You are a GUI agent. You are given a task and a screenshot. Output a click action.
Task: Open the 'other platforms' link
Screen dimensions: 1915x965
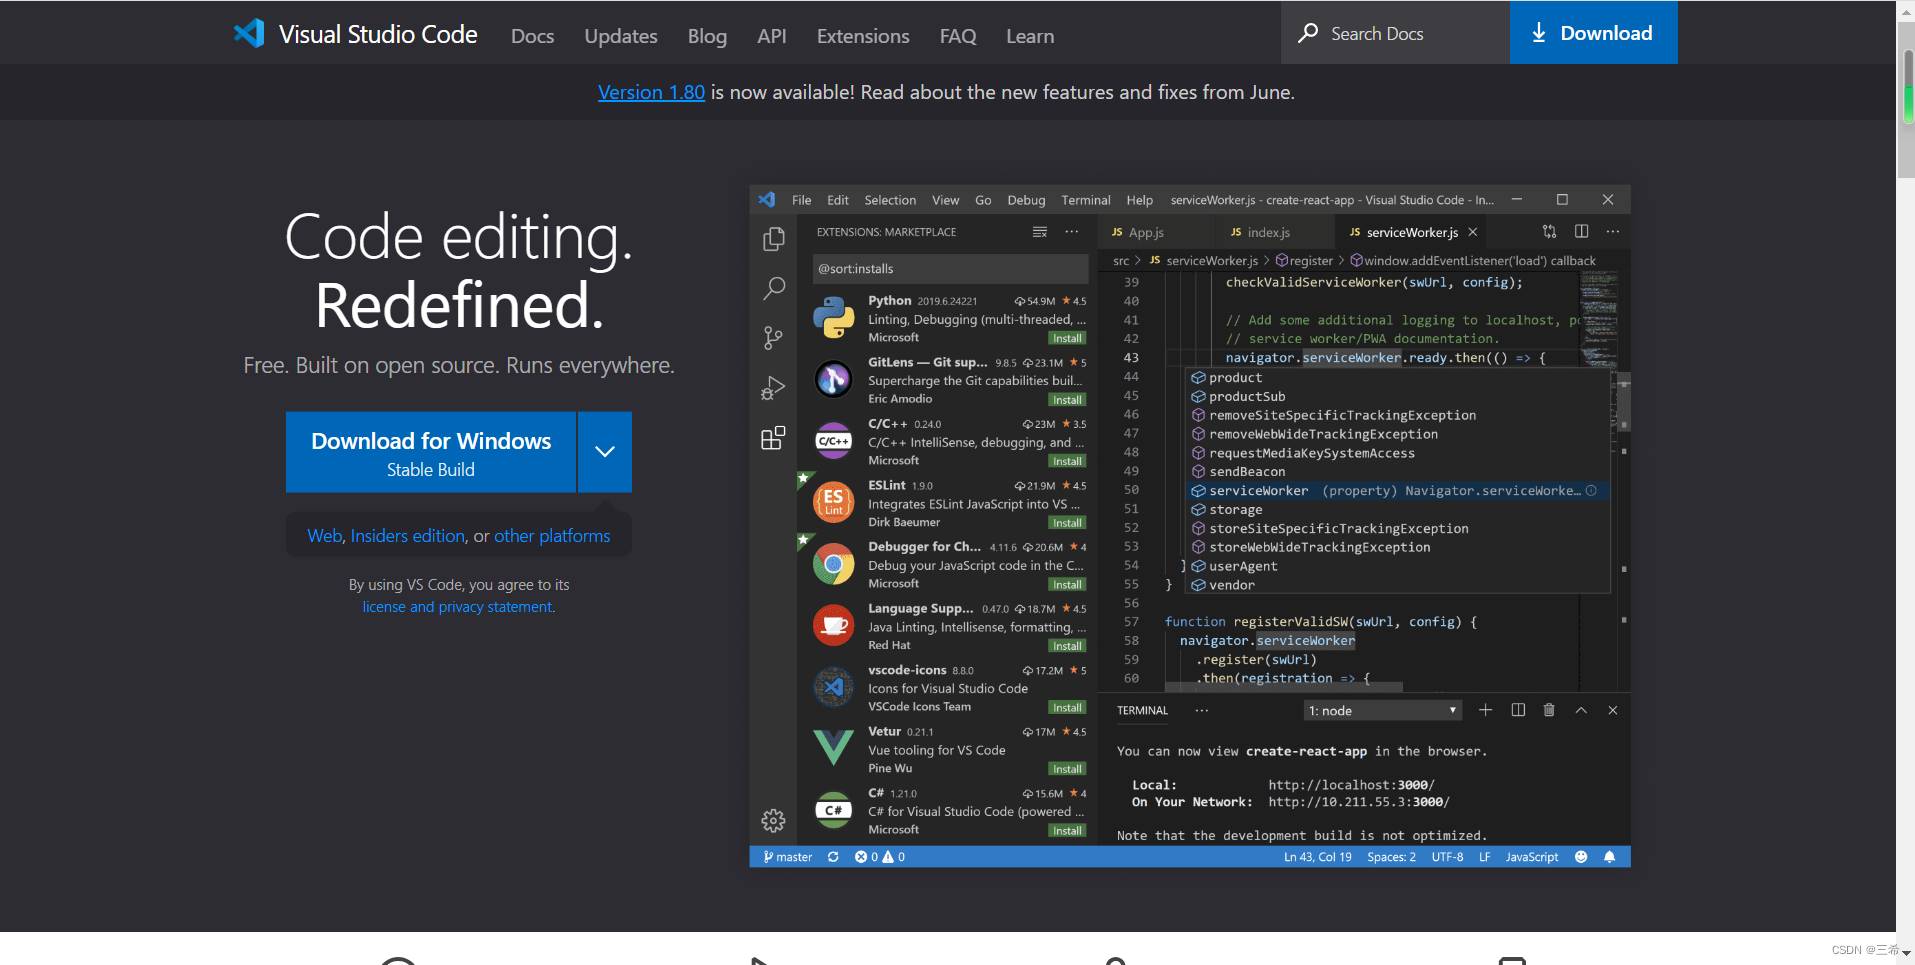[551, 536]
